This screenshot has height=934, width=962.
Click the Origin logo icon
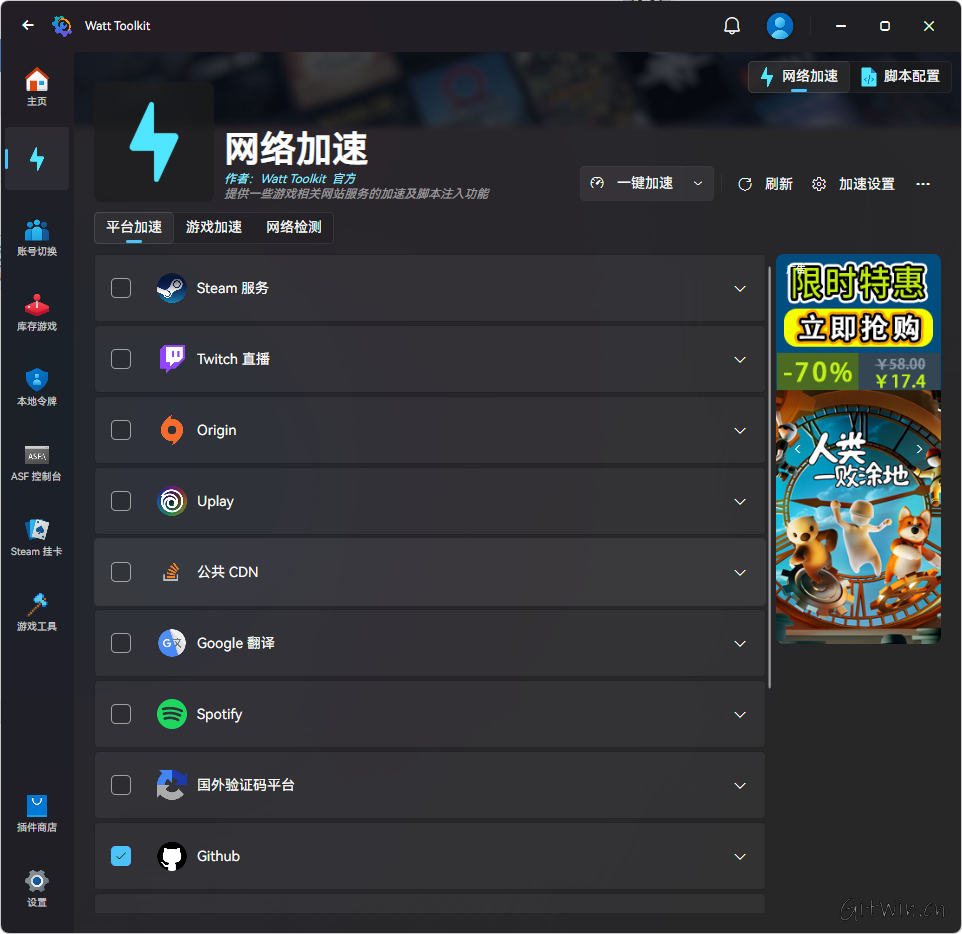(172, 430)
